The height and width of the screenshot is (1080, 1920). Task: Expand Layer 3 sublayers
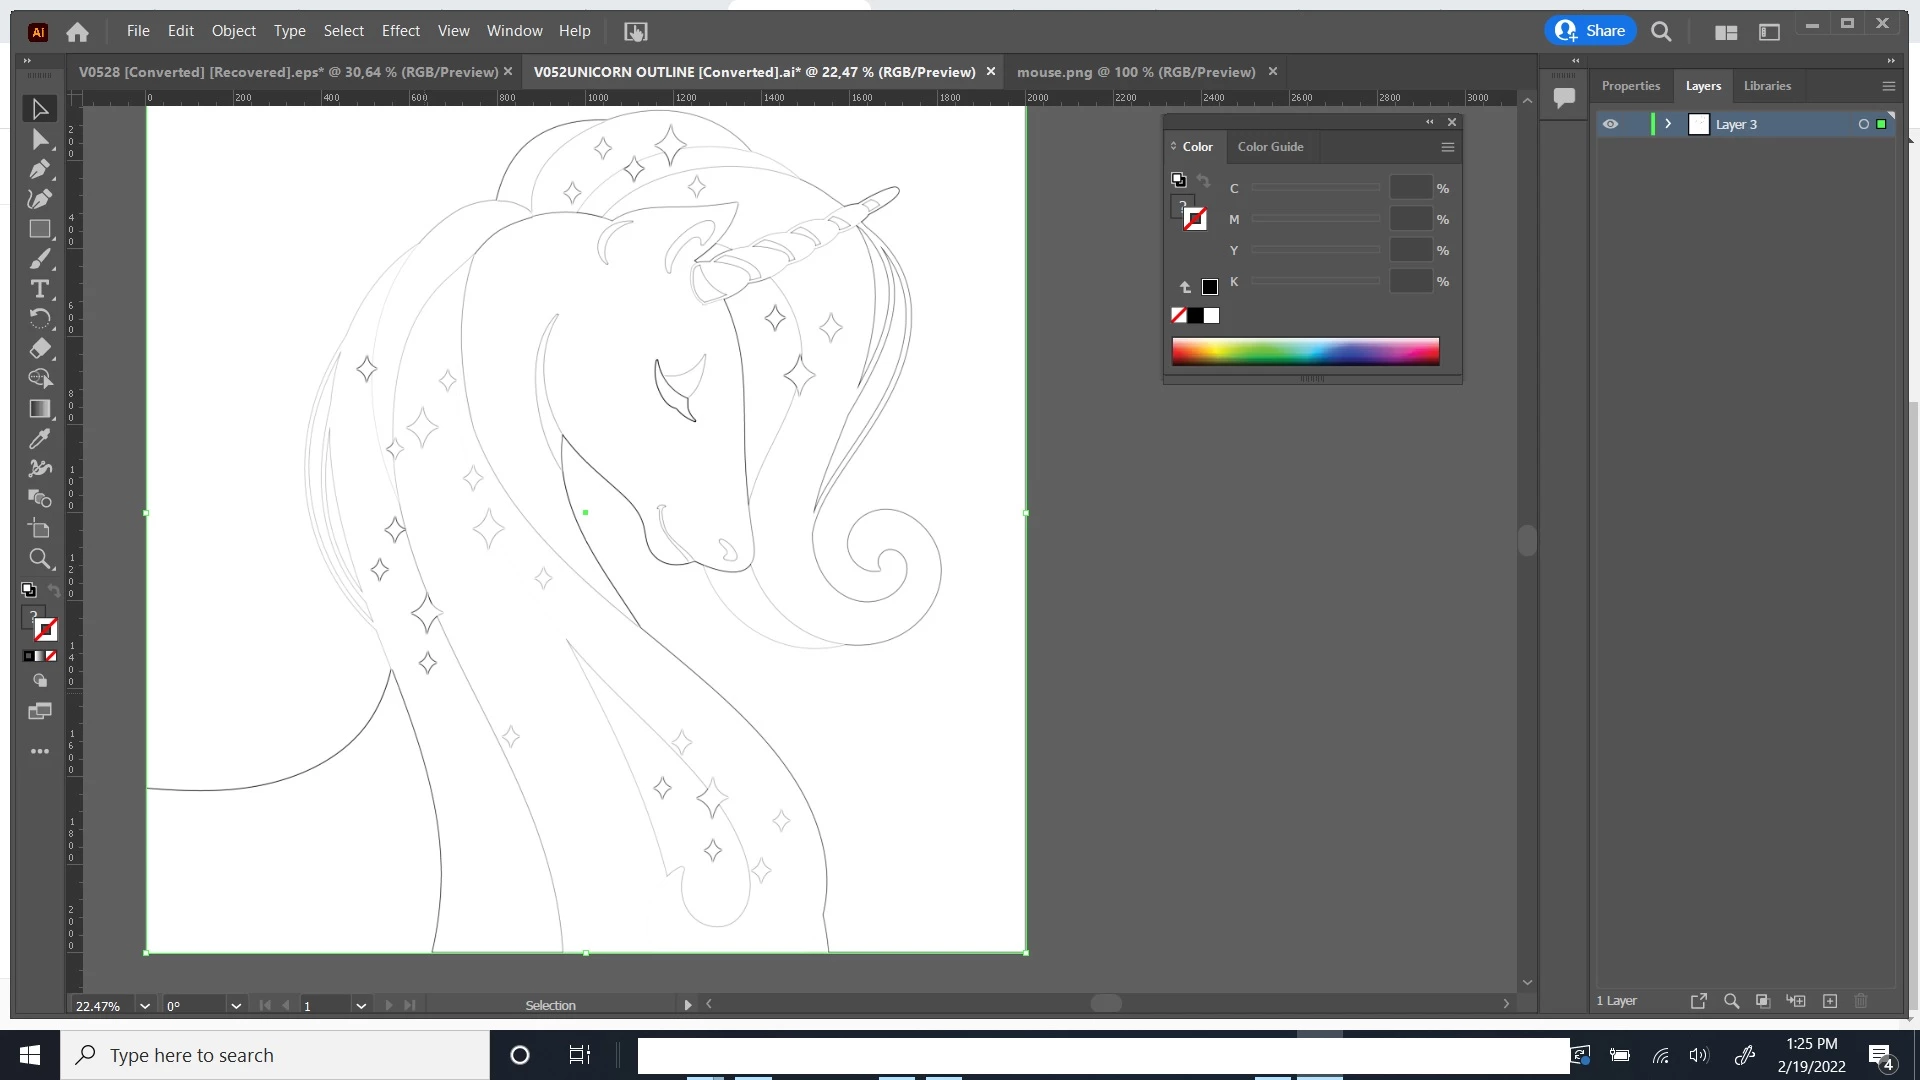[1668, 124]
